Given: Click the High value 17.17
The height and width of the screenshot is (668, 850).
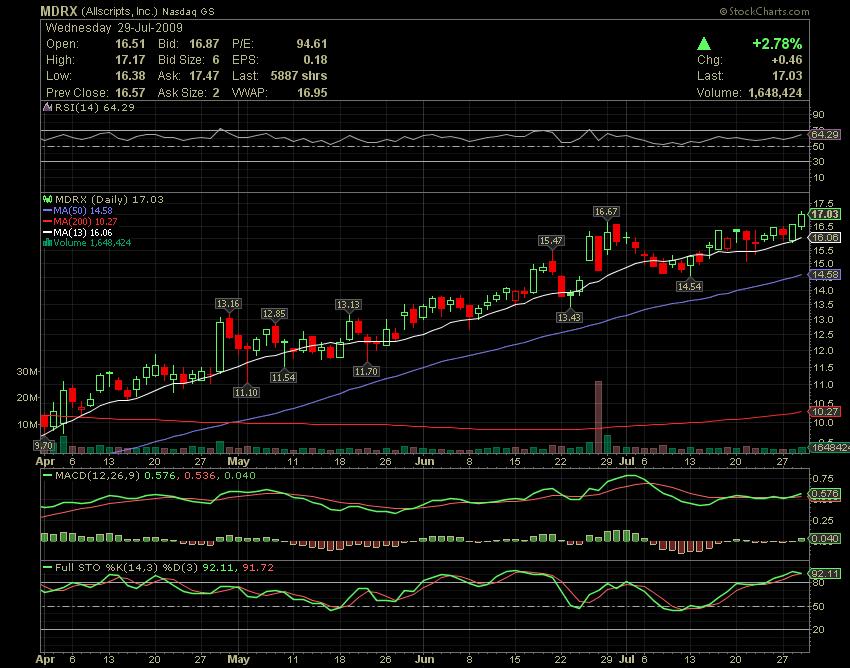Looking at the screenshot, I should point(130,60).
